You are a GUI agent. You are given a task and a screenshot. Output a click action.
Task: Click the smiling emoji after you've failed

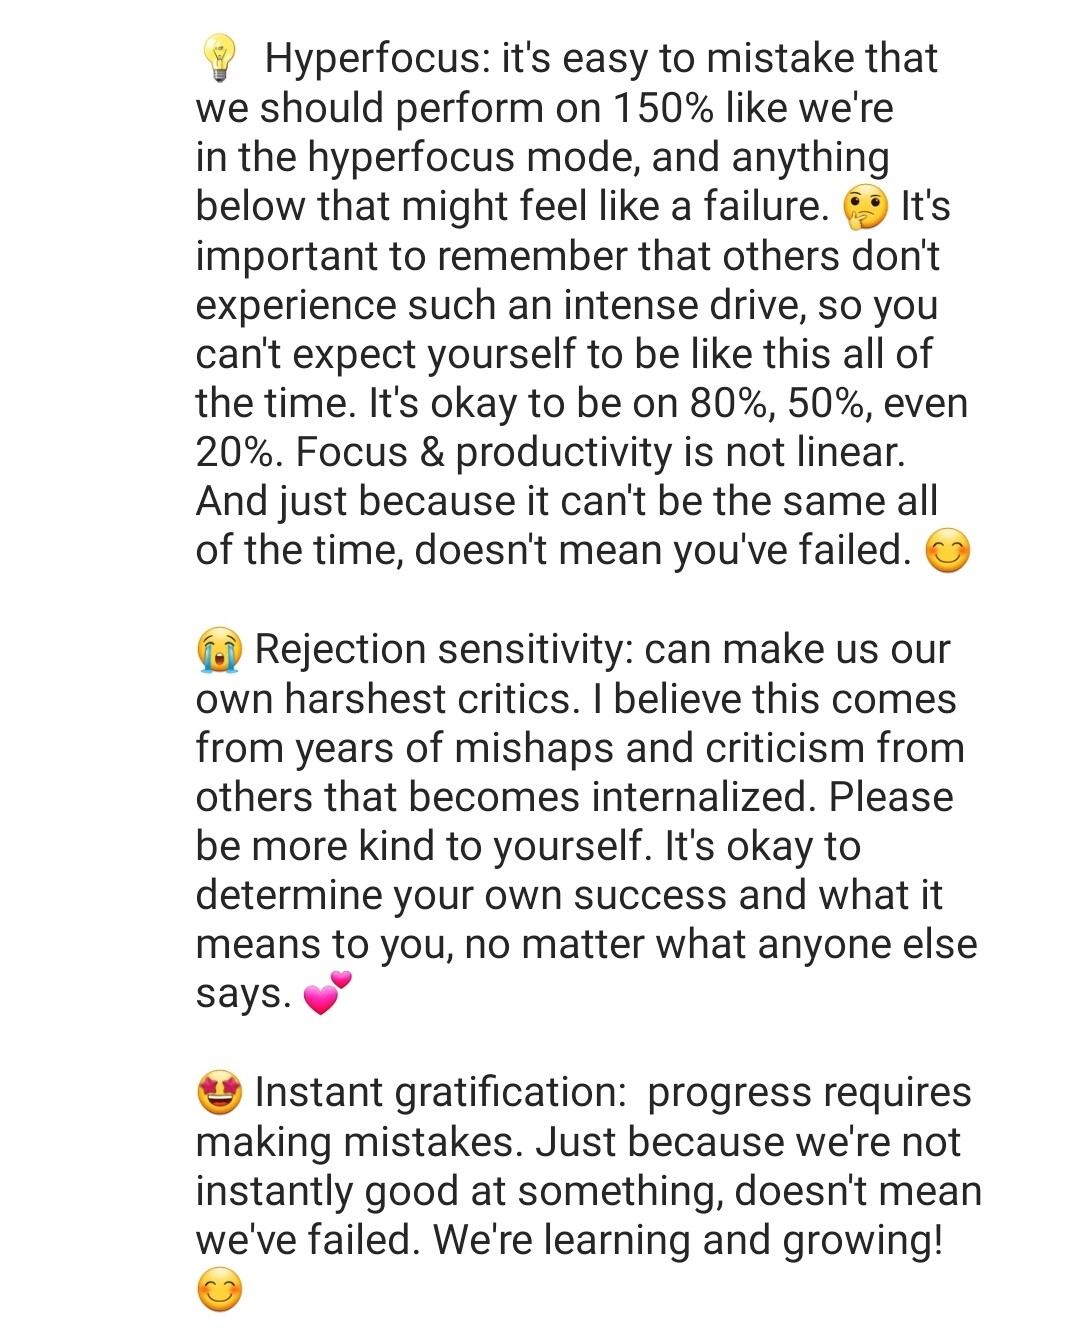(948, 551)
